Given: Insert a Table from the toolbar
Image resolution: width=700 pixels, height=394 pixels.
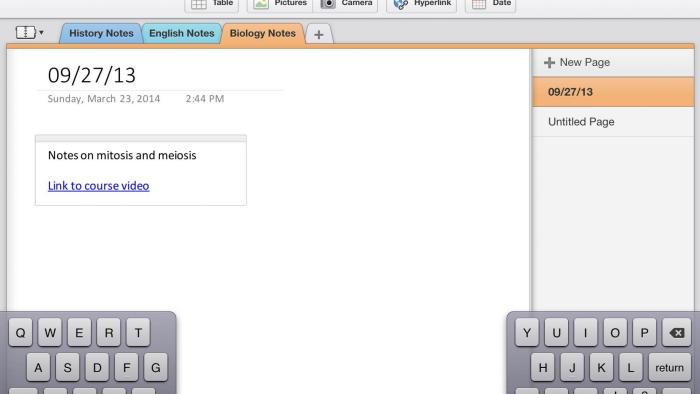Looking at the screenshot, I should (x=212, y=5).
